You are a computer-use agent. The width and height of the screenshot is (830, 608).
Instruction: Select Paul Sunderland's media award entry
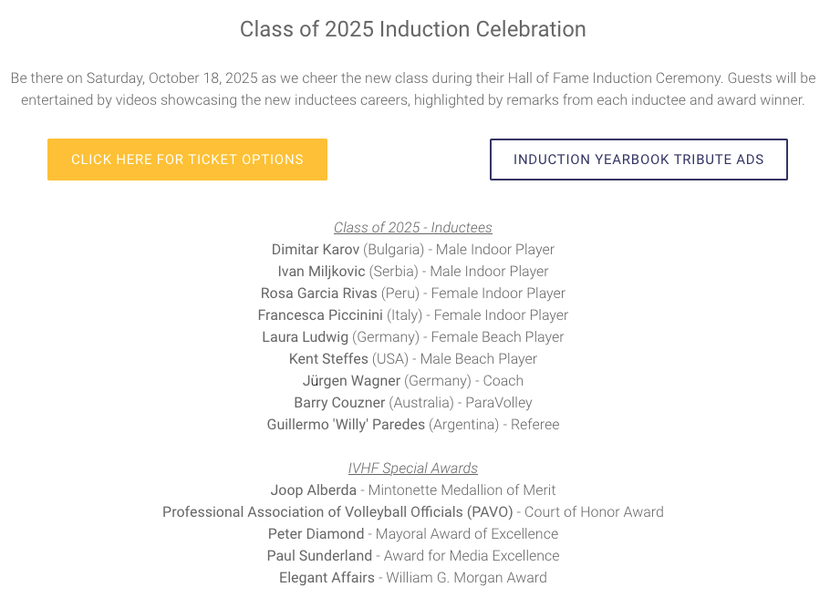coord(320,556)
